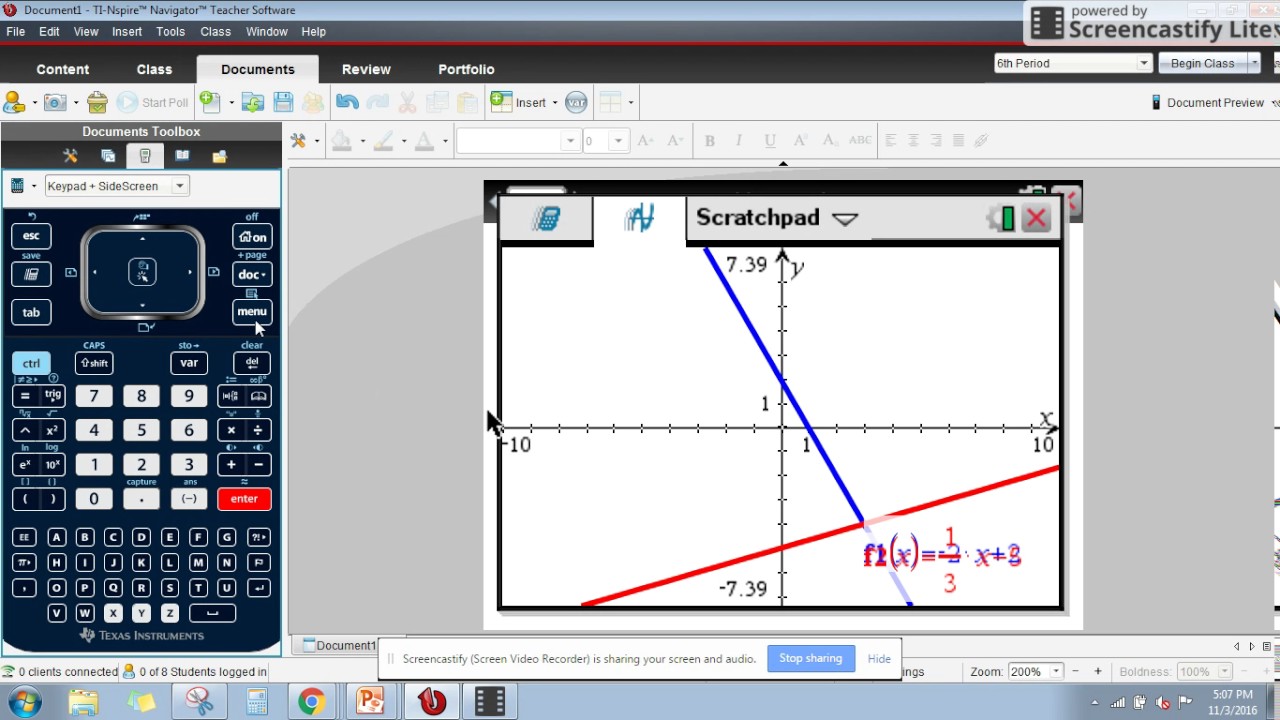Switch to the Review workspace tab

[366, 69]
